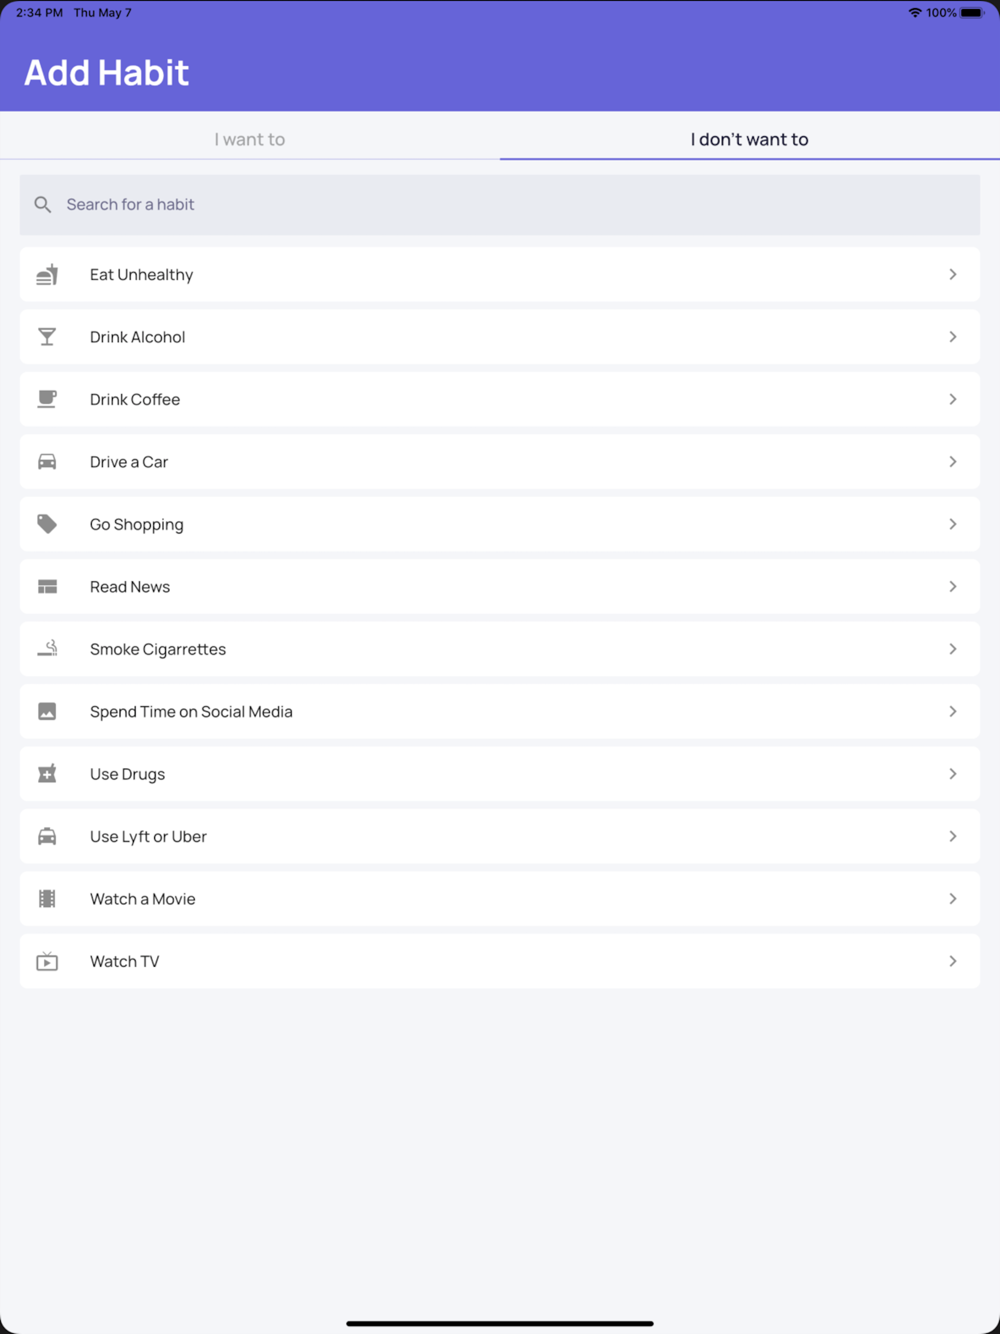Tap the fast food icon for Eat Unhealthy
The image size is (1000, 1334).
pos(47,274)
